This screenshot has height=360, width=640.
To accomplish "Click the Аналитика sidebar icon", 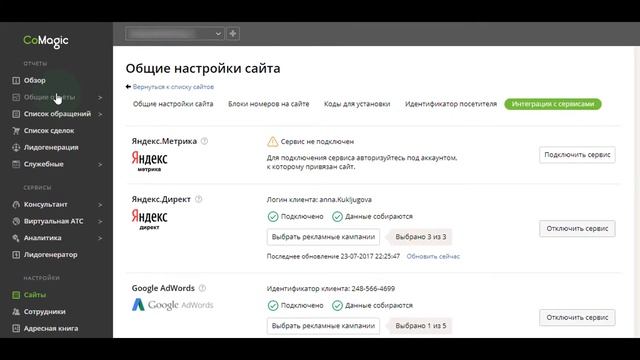I will (16, 238).
